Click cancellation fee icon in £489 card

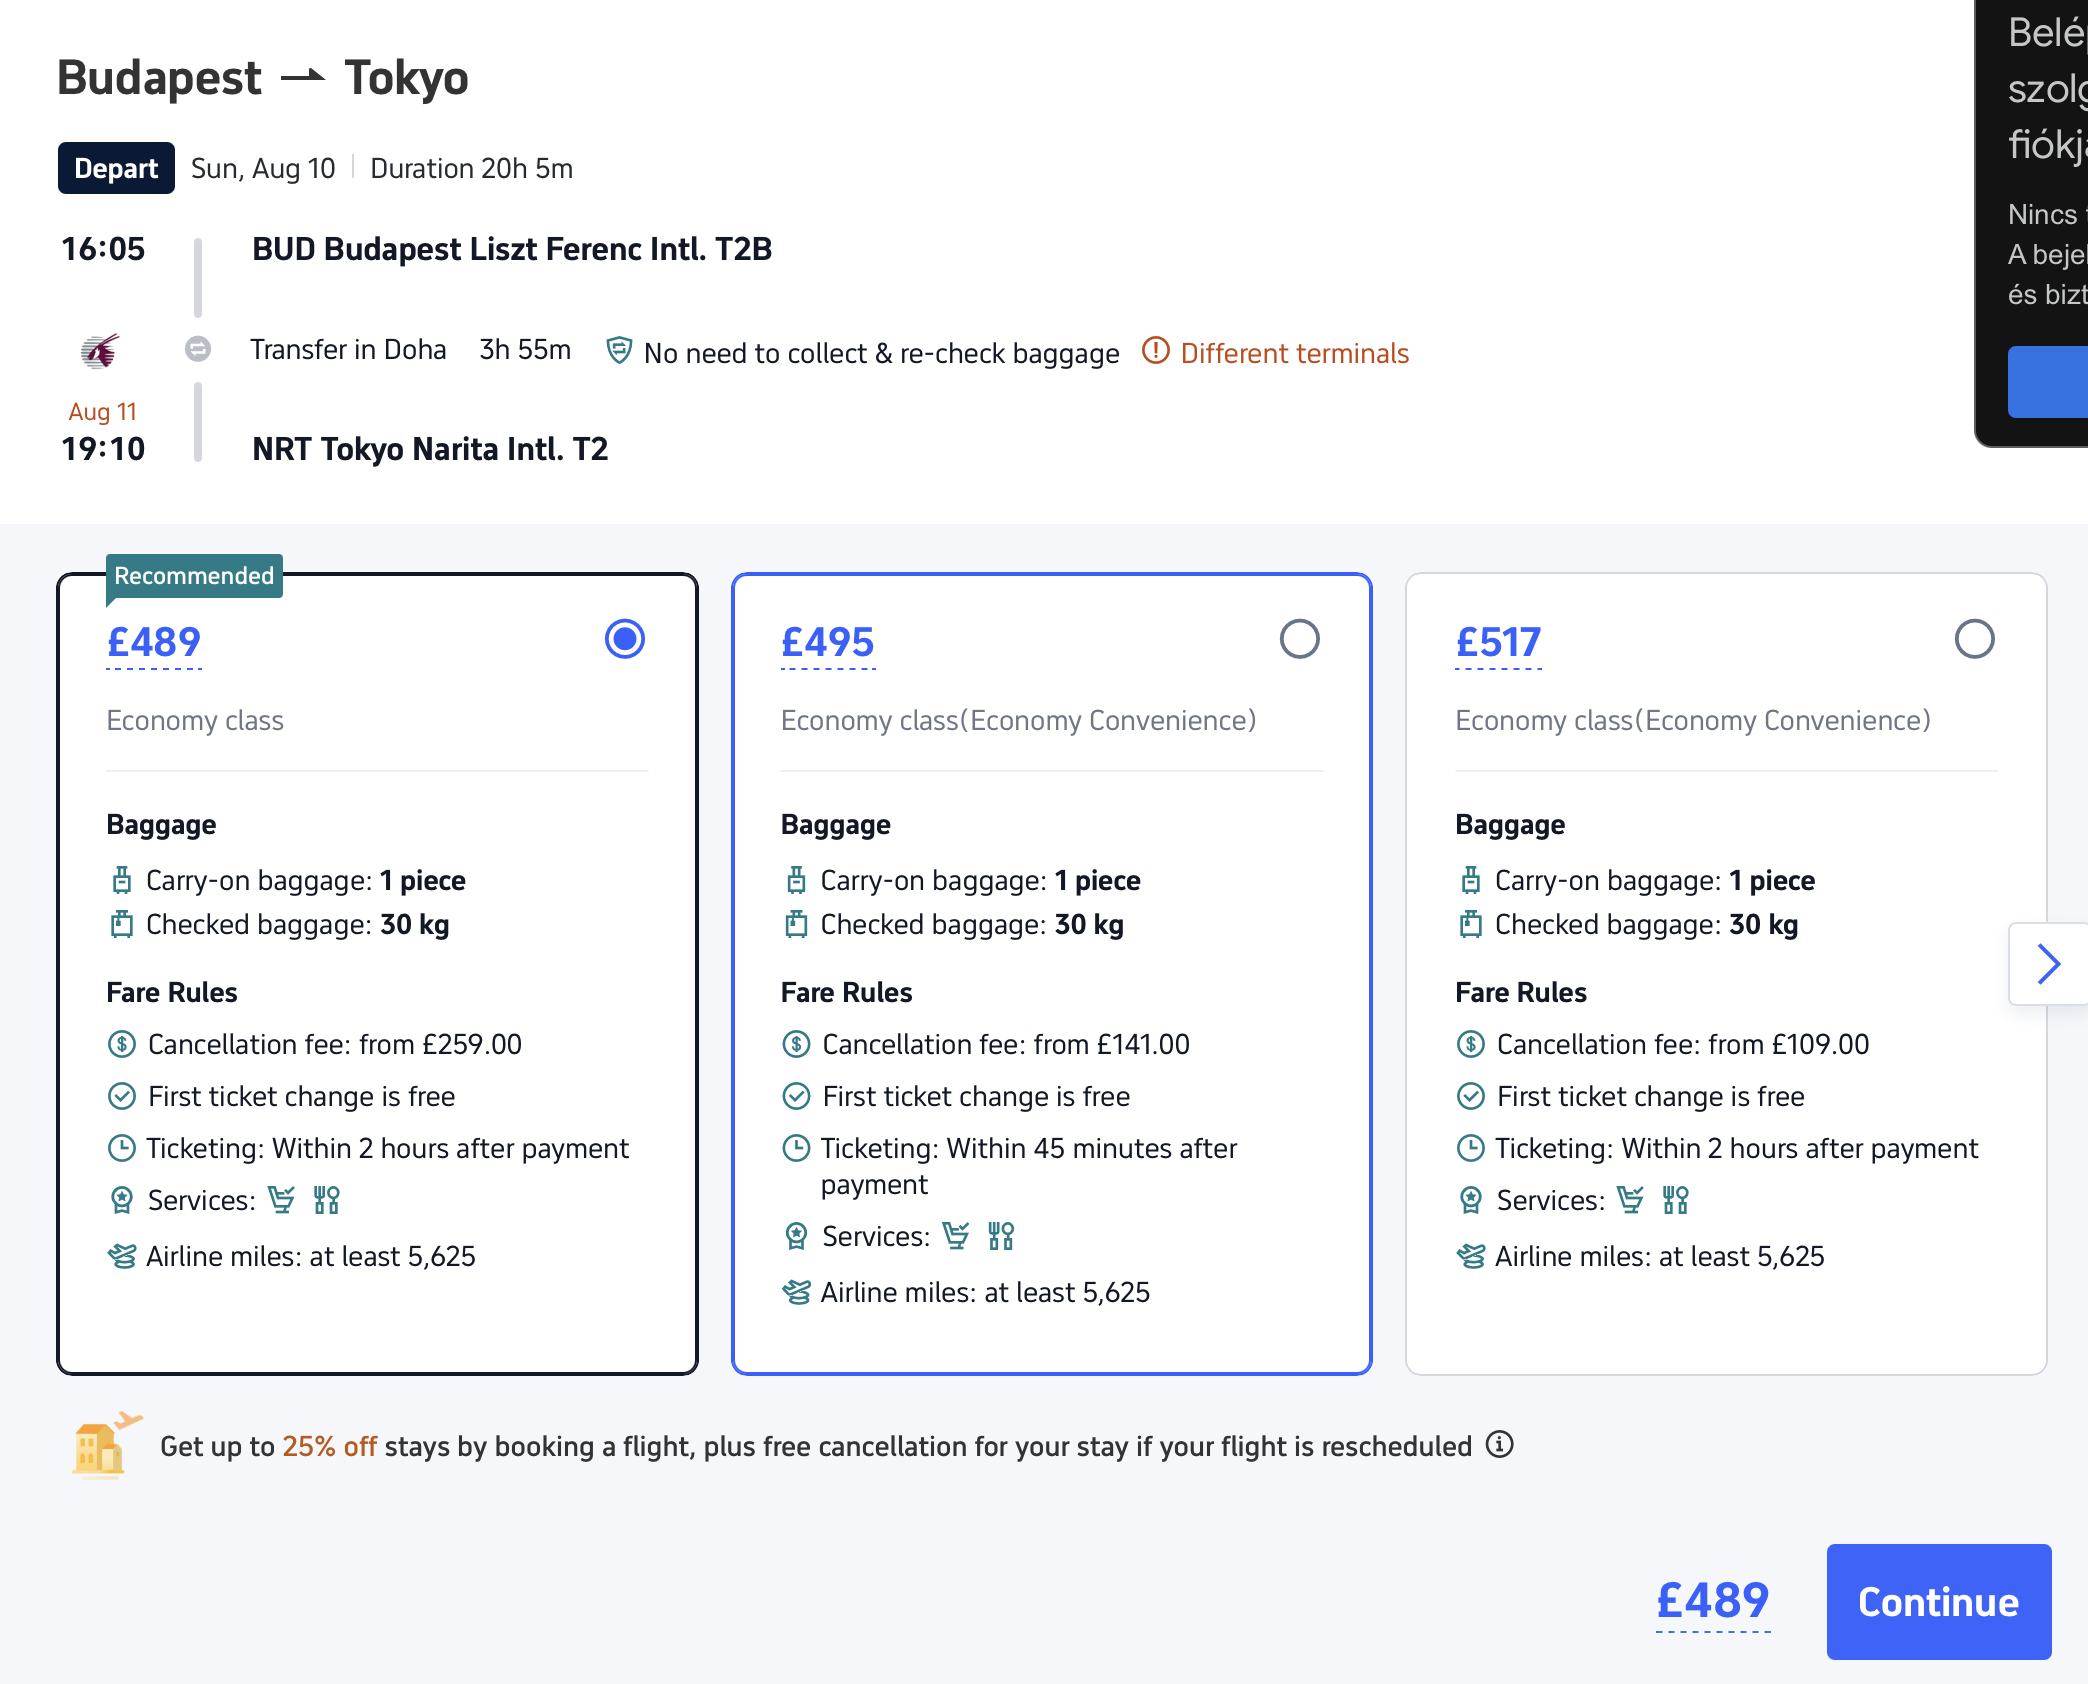click(x=121, y=1044)
